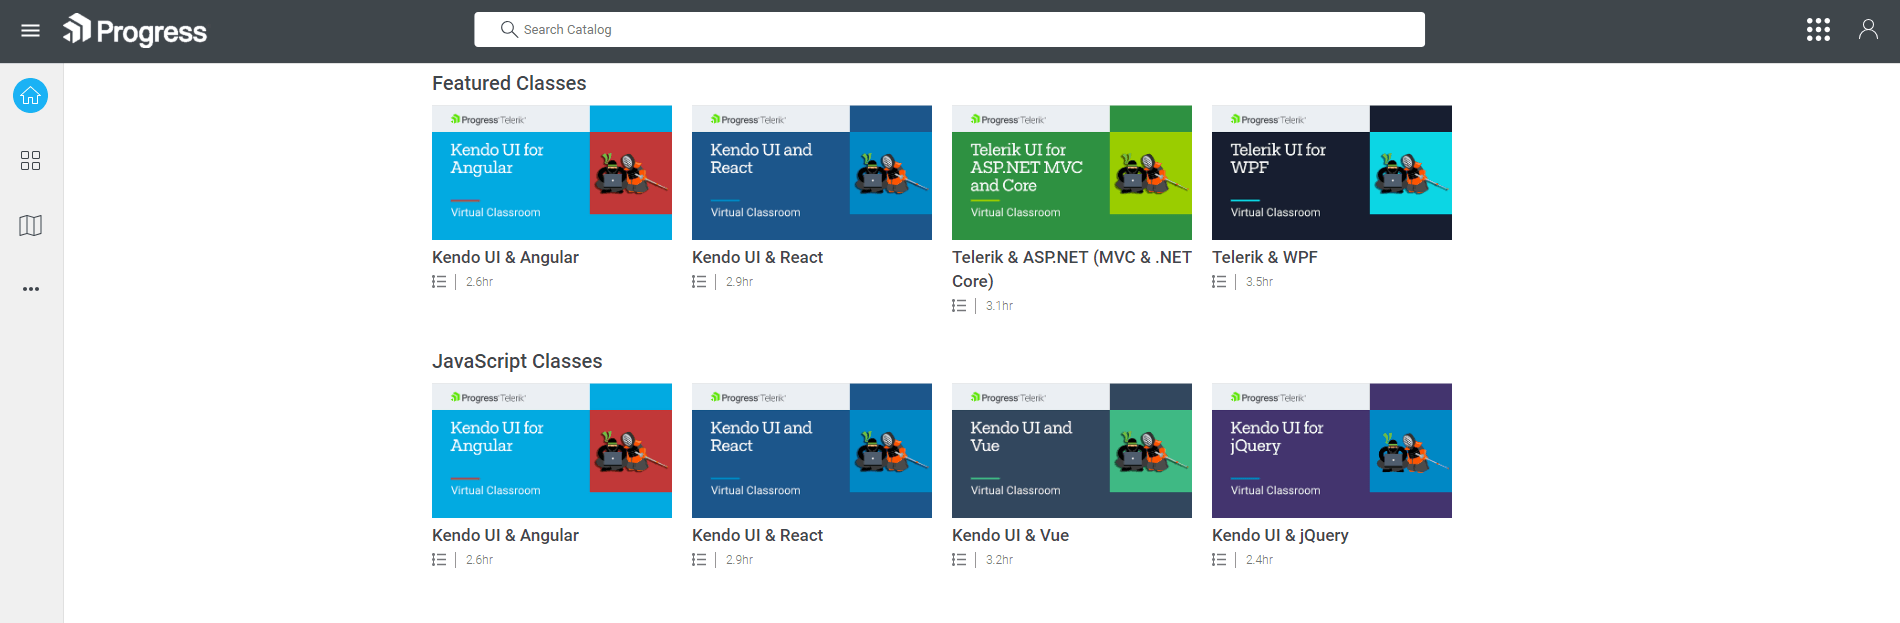1900x623 pixels.
Task: Open the sidebar more options ellipsis
Action: [x=30, y=289]
